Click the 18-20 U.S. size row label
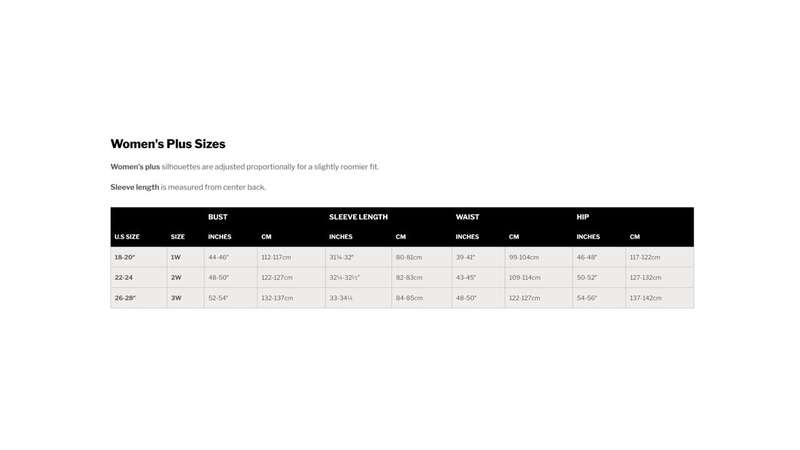 tap(125, 257)
